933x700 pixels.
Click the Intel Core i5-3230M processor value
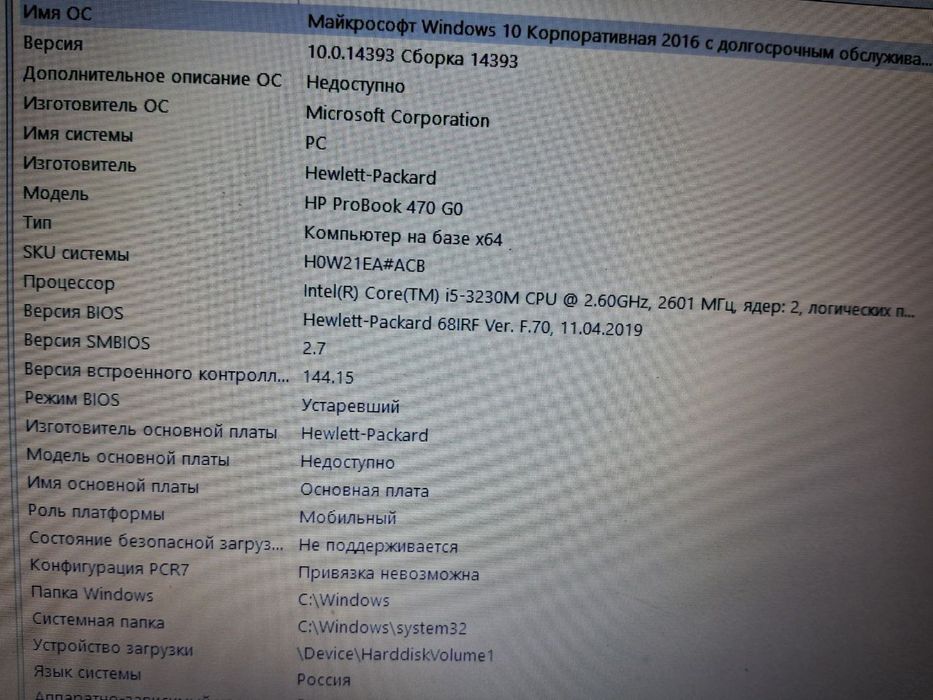coord(609,302)
